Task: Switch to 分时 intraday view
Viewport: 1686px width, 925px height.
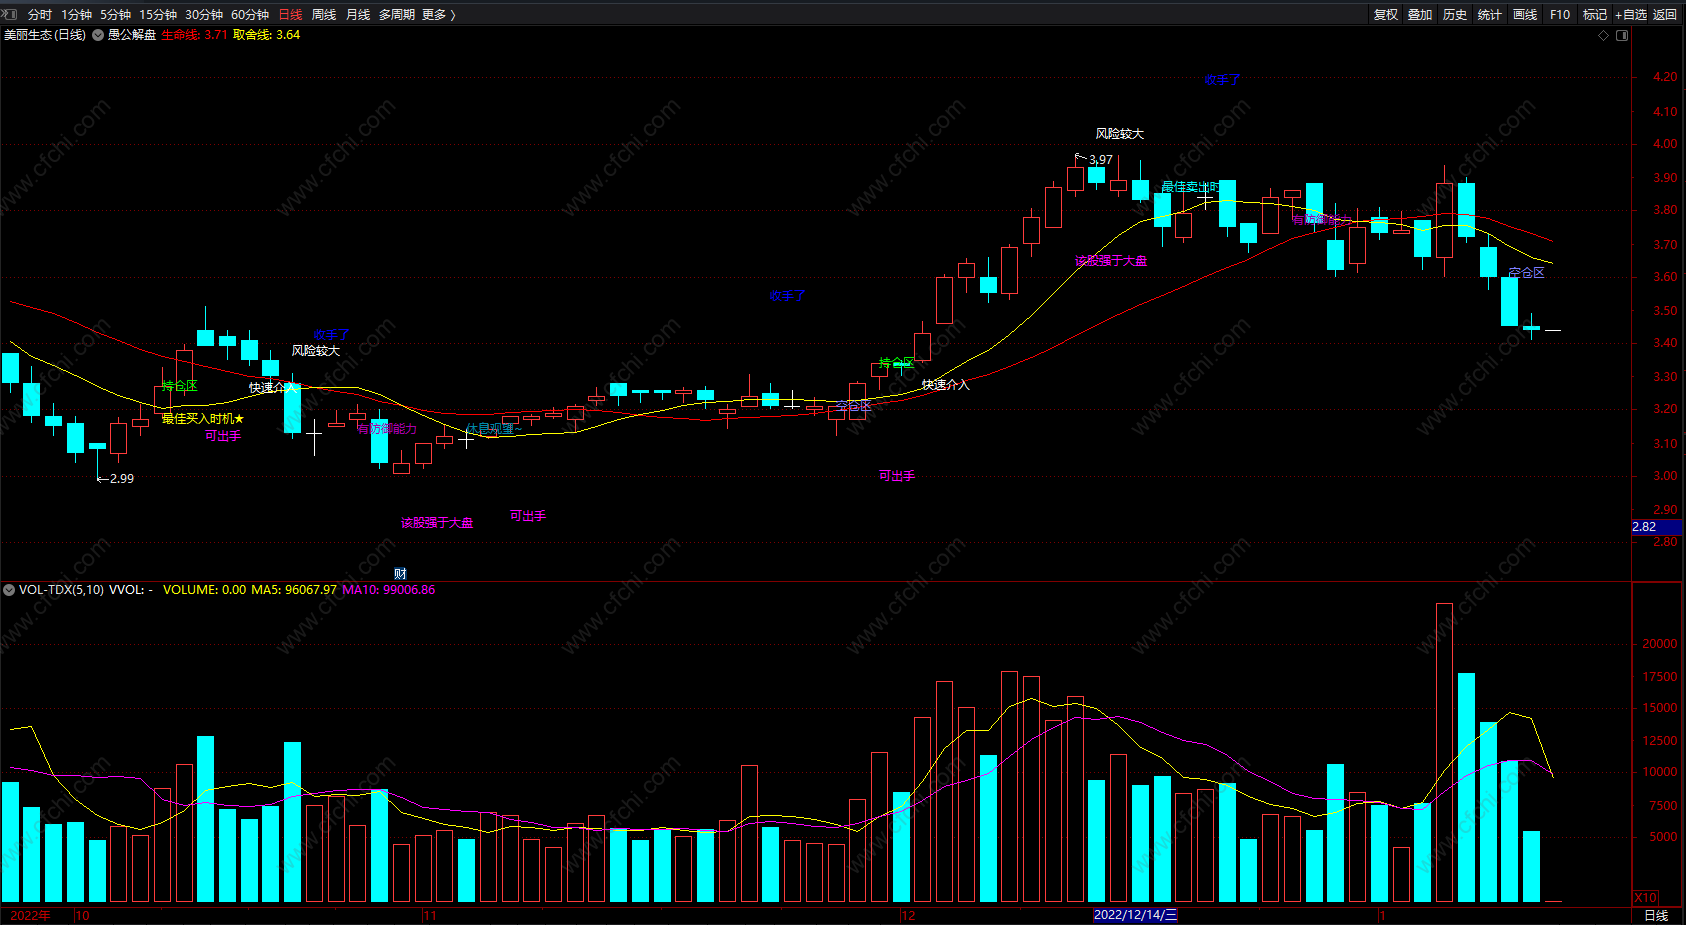Action: tap(40, 14)
